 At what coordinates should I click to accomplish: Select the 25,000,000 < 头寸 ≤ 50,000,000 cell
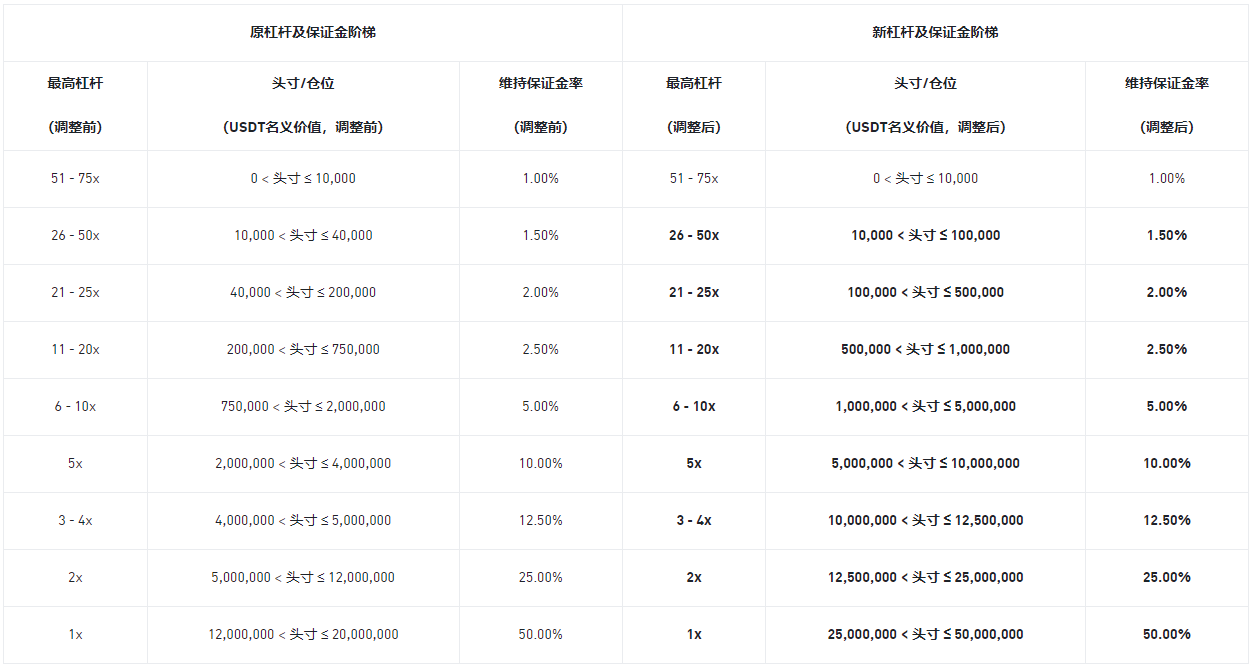tap(925, 634)
